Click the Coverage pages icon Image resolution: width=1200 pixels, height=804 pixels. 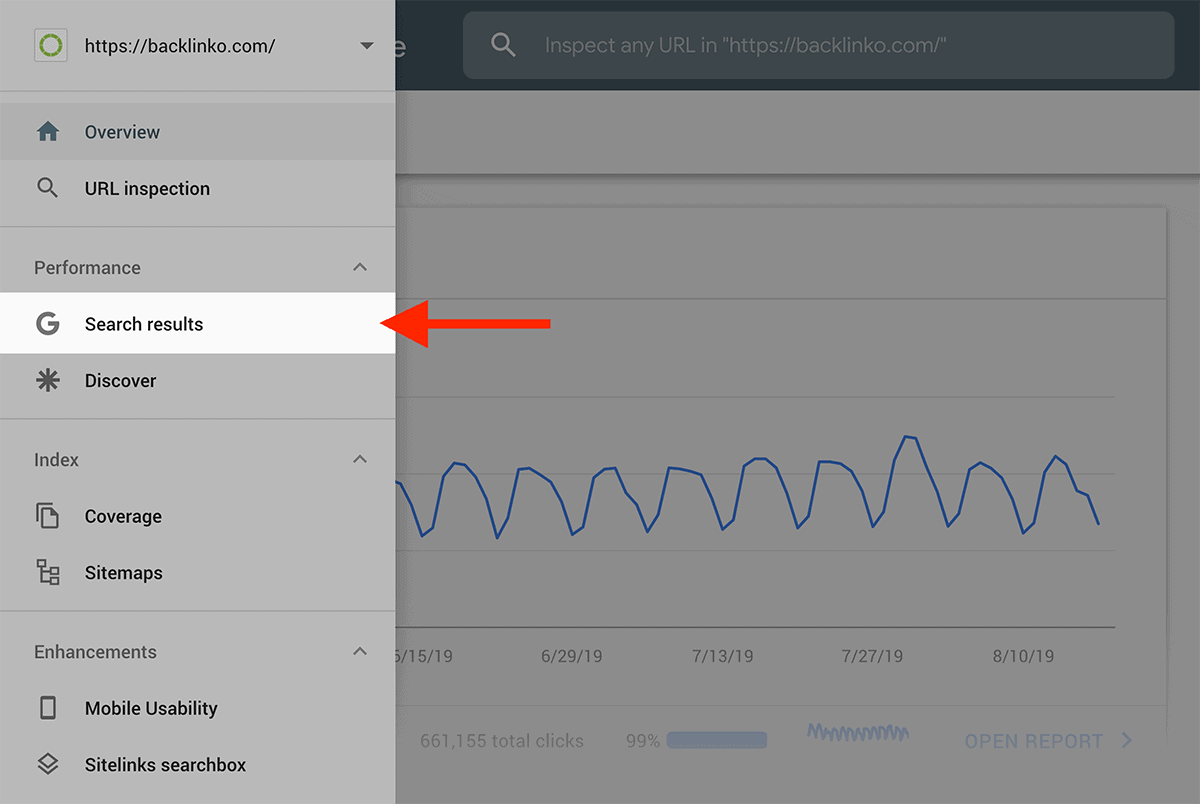47,516
